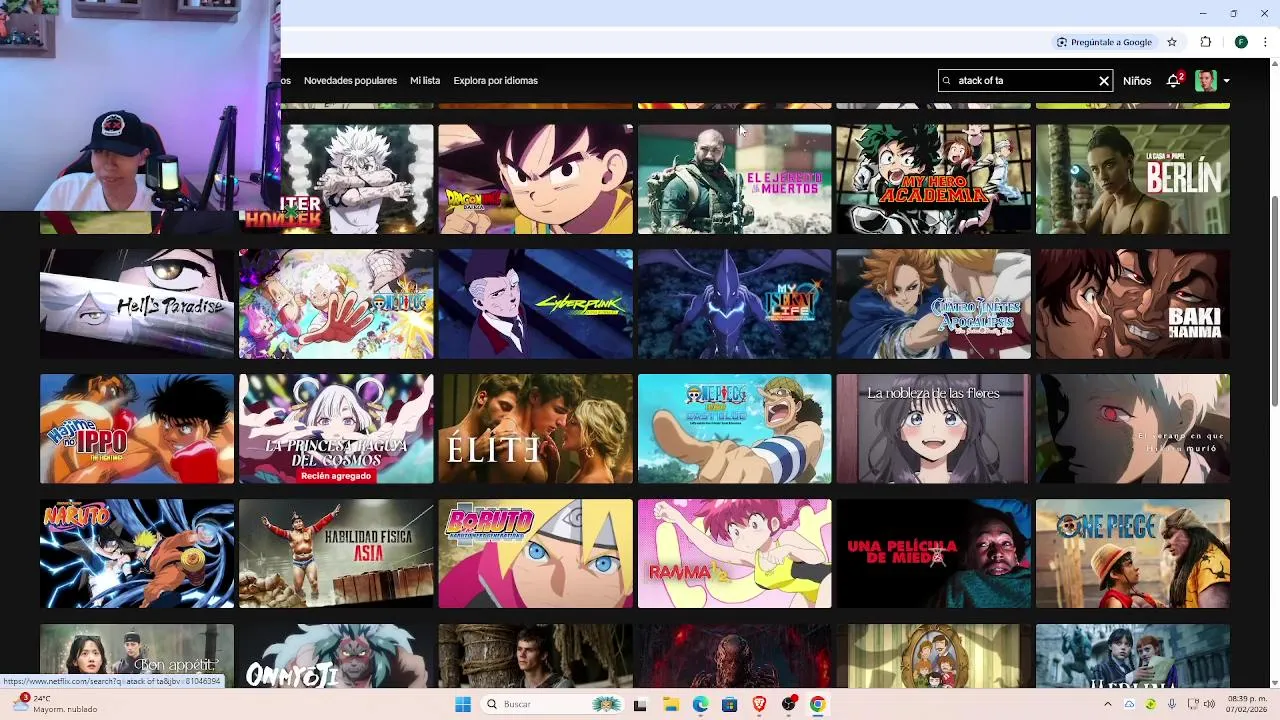
Task: Click the microphone icon in system tray
Action: pos(1171,704)
